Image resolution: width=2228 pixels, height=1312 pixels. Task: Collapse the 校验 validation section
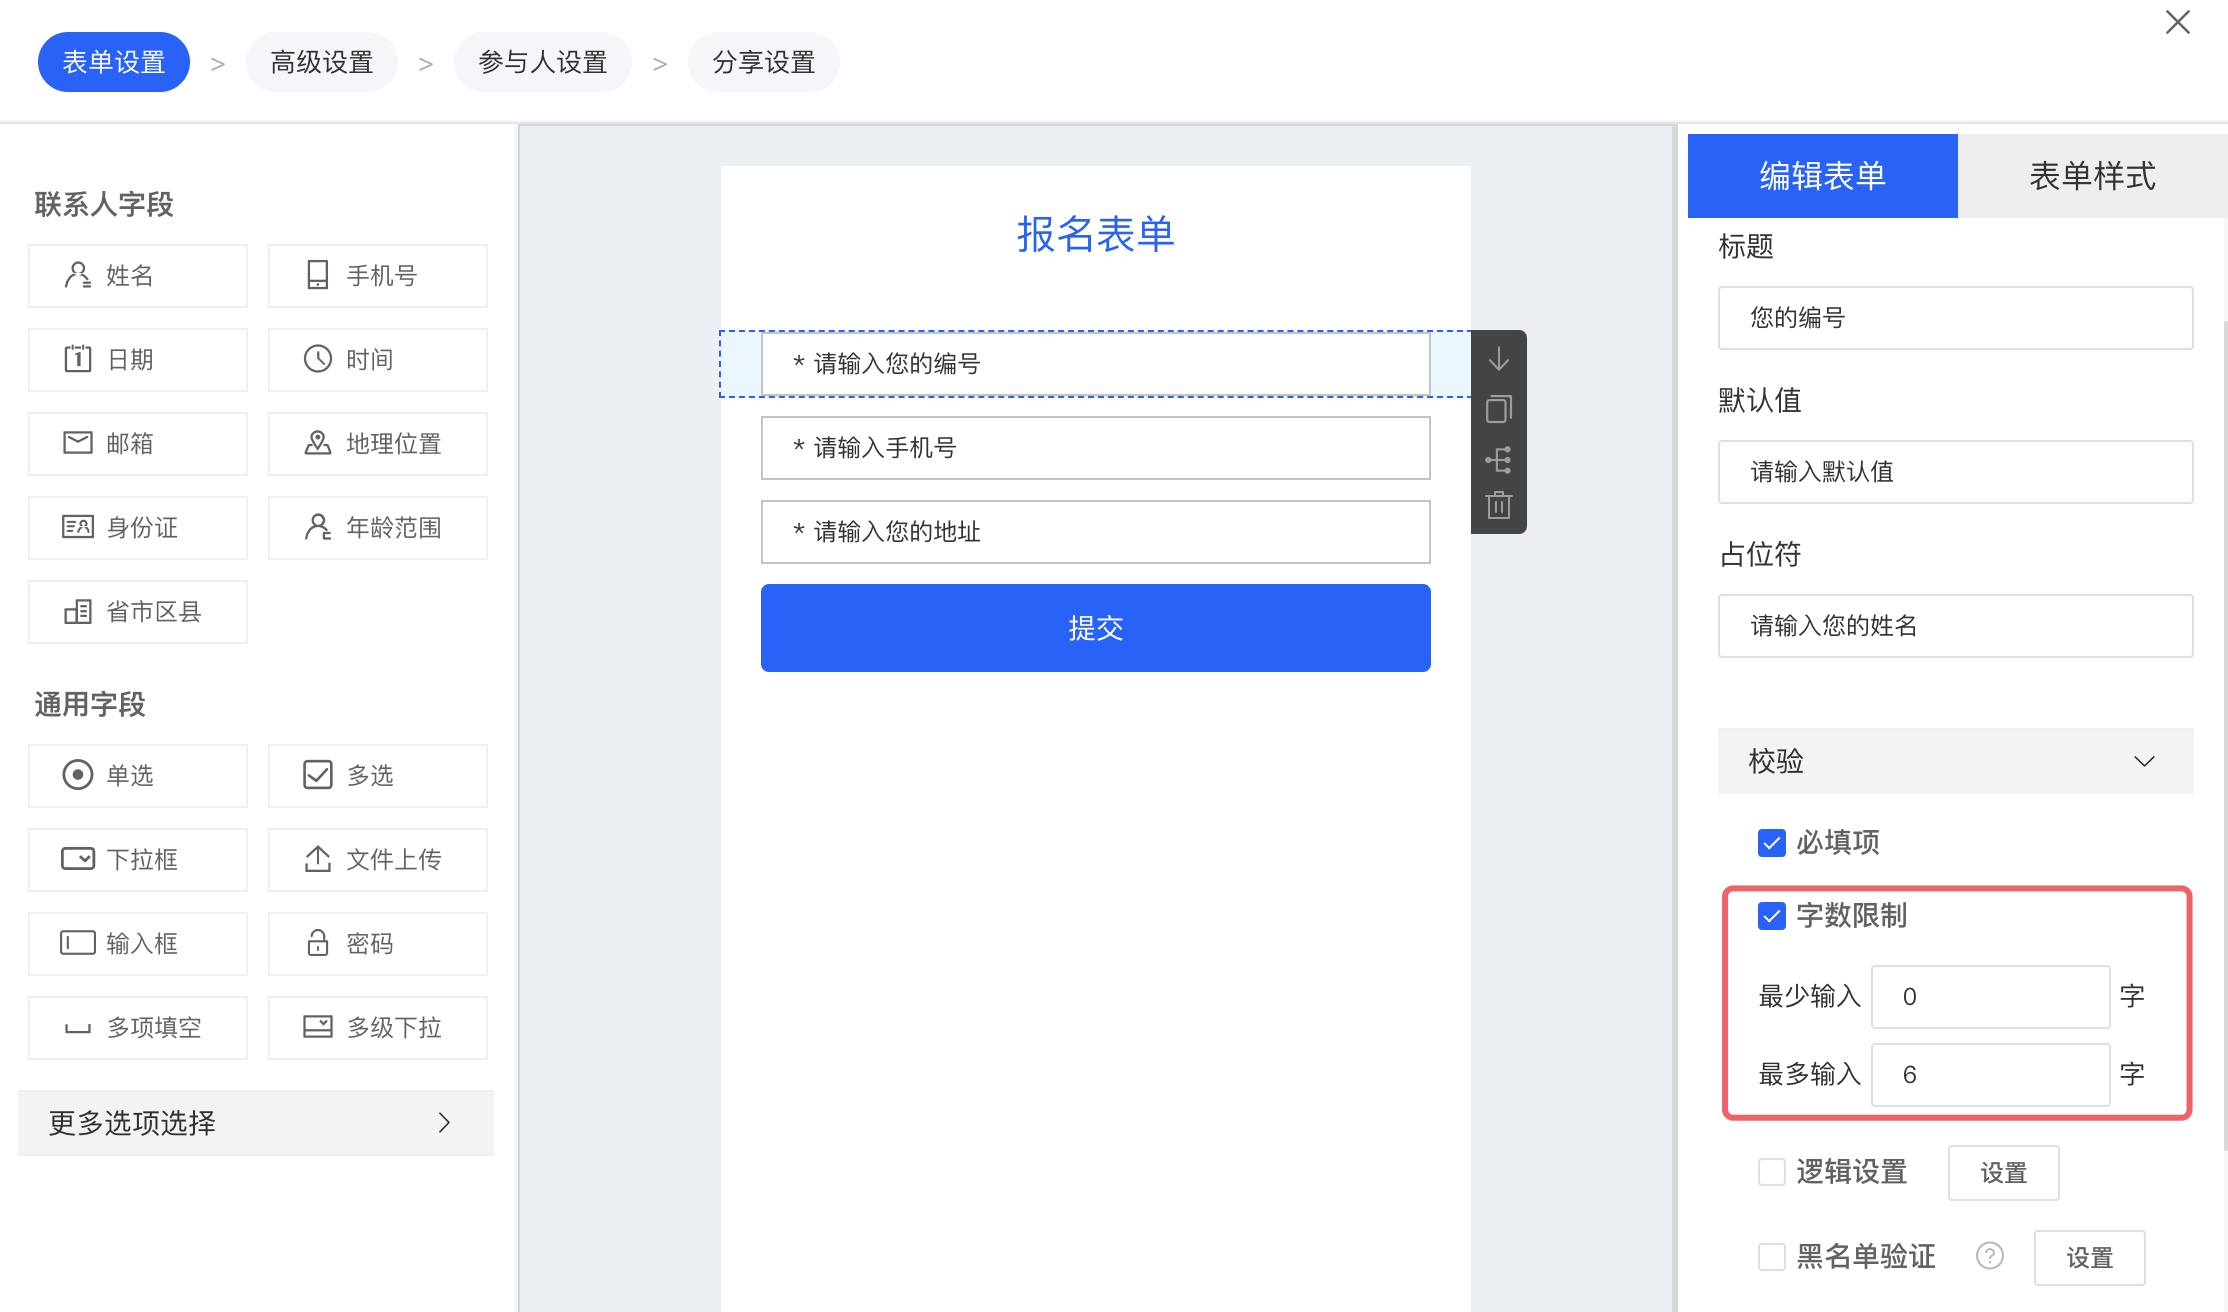tap(1956, 761)
